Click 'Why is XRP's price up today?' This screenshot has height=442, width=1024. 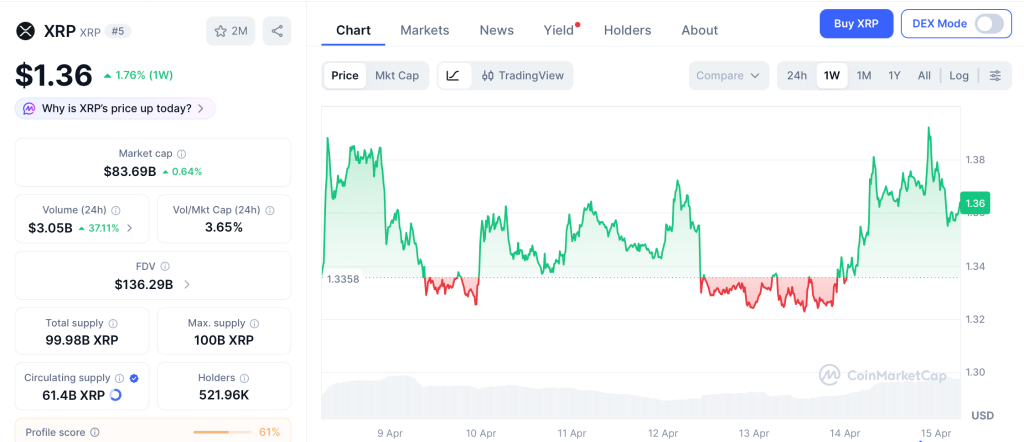115,108
